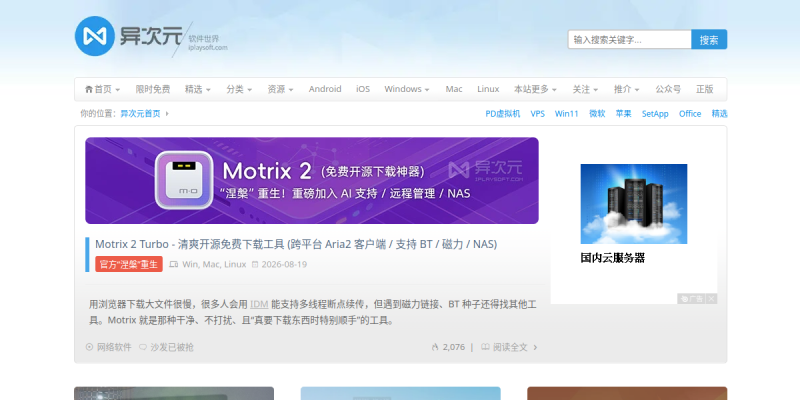
Task: Open the 限时免费 menu item
Action: pos(153,89)
